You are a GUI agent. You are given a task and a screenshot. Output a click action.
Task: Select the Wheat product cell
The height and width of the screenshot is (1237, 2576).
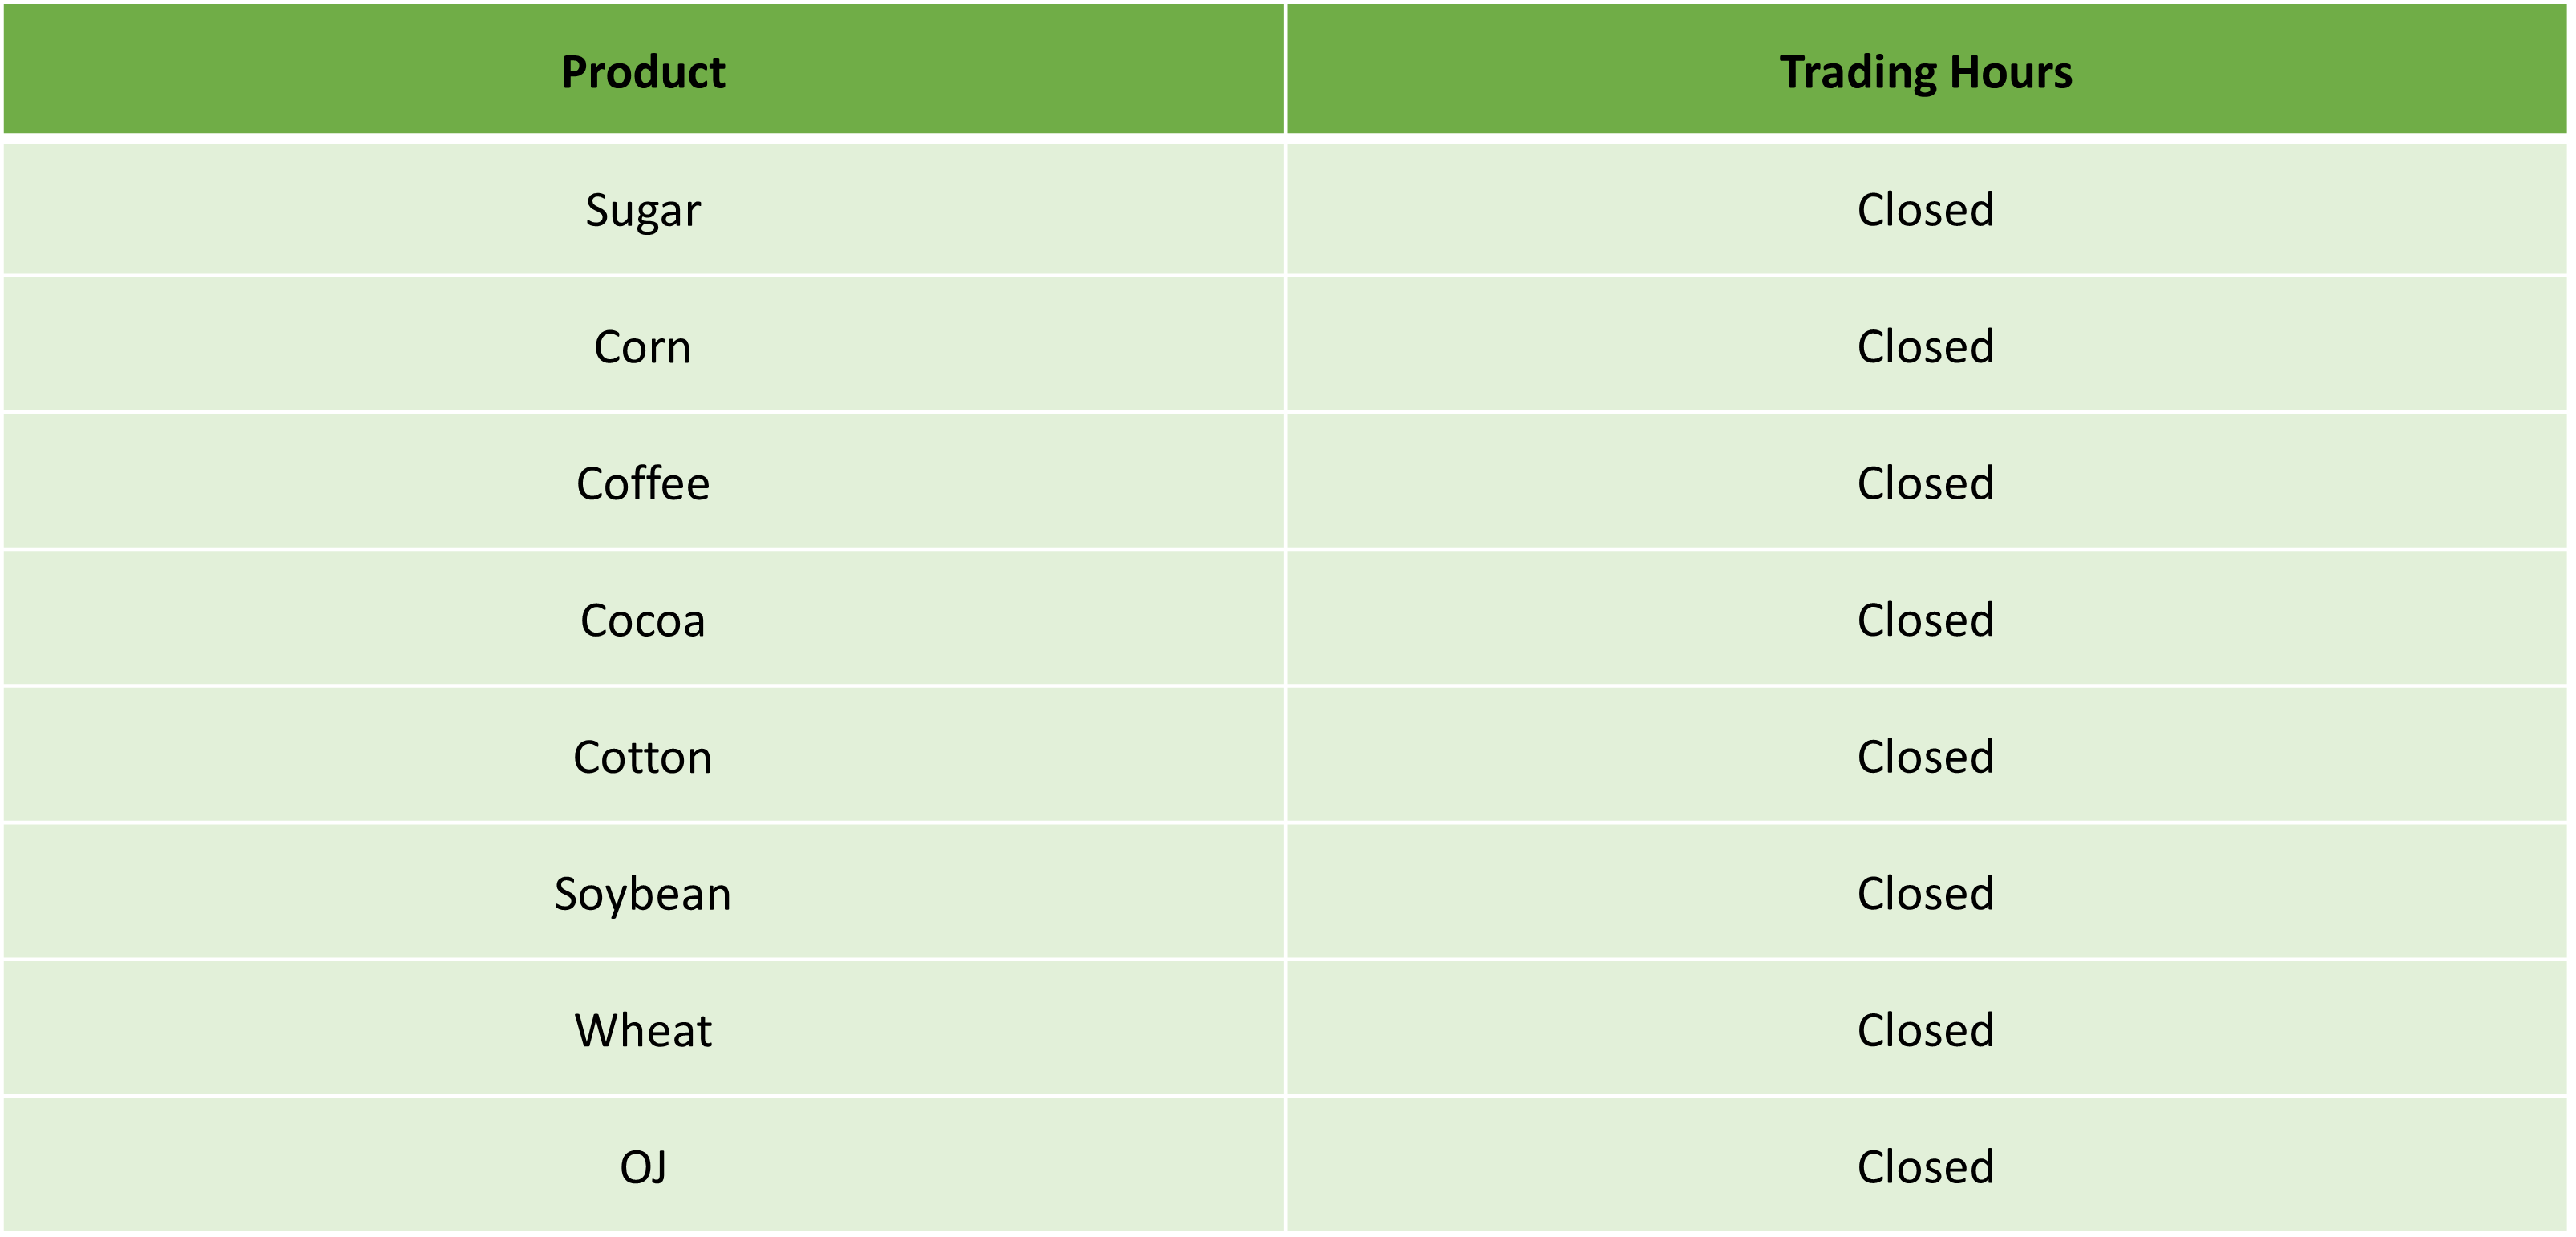tap(643, 1029)
